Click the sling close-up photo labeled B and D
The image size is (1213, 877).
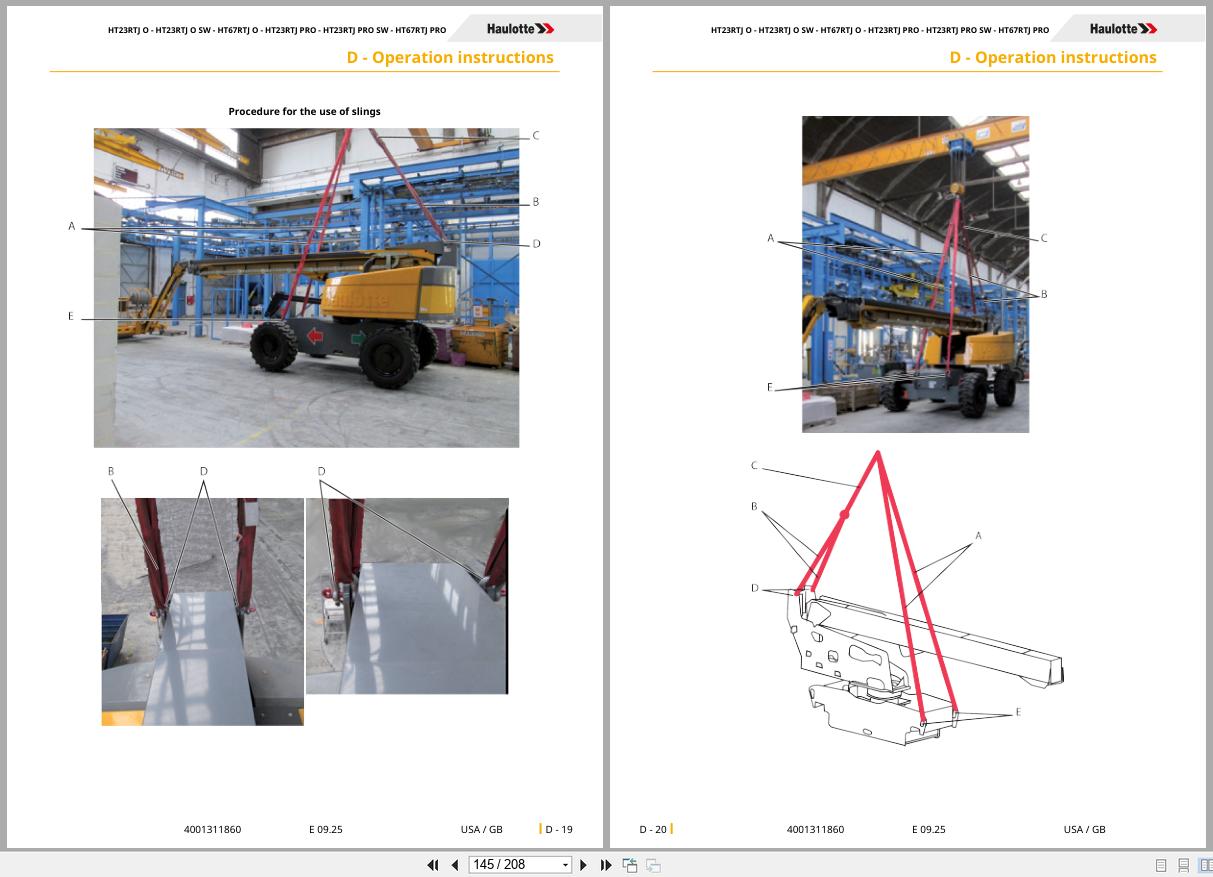pyautogui.click(x=202, y=611)
